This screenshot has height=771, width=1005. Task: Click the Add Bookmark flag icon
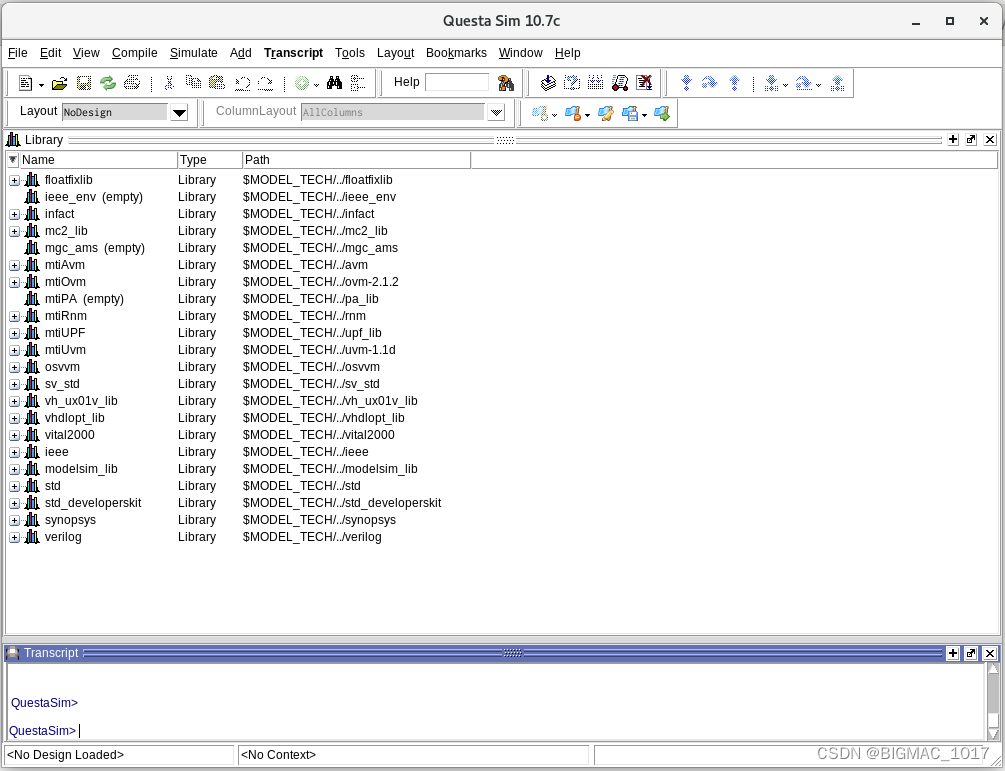point(540,114)
